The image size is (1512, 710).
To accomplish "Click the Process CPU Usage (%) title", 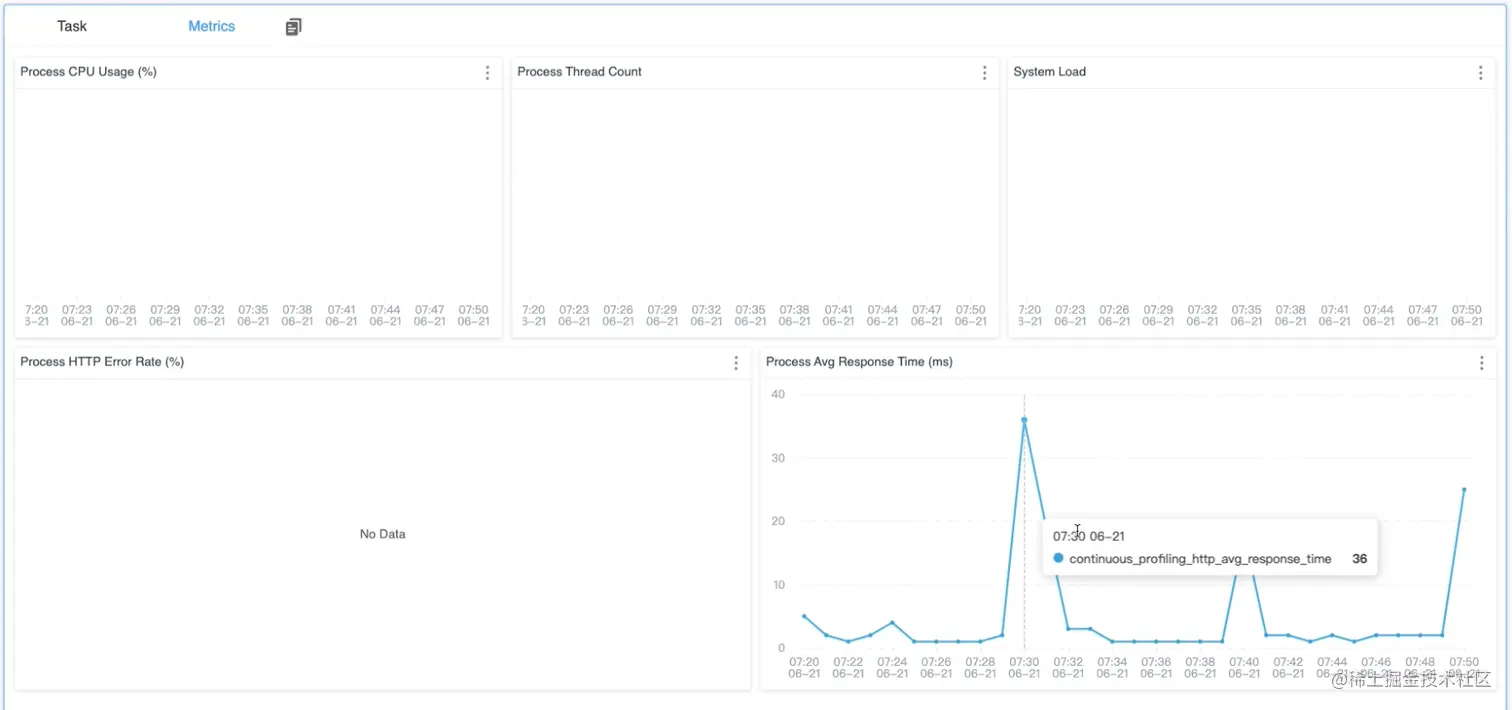I will tap(88, 72).
